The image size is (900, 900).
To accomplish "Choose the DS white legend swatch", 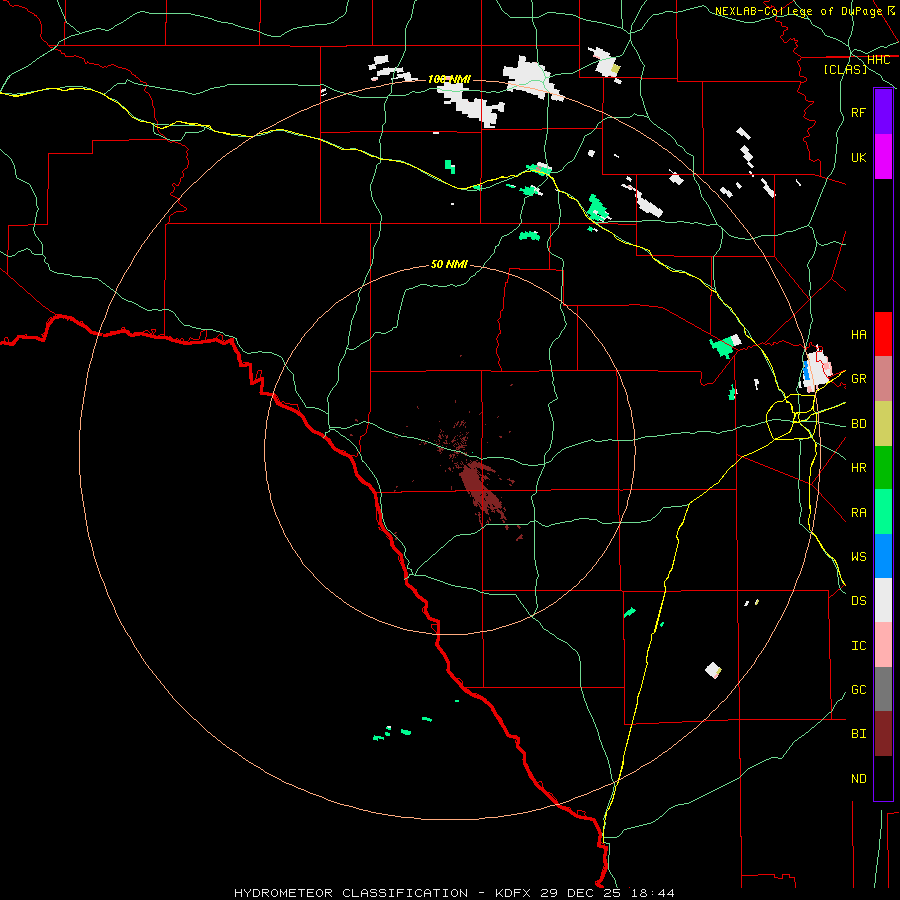I will (883, 600).
